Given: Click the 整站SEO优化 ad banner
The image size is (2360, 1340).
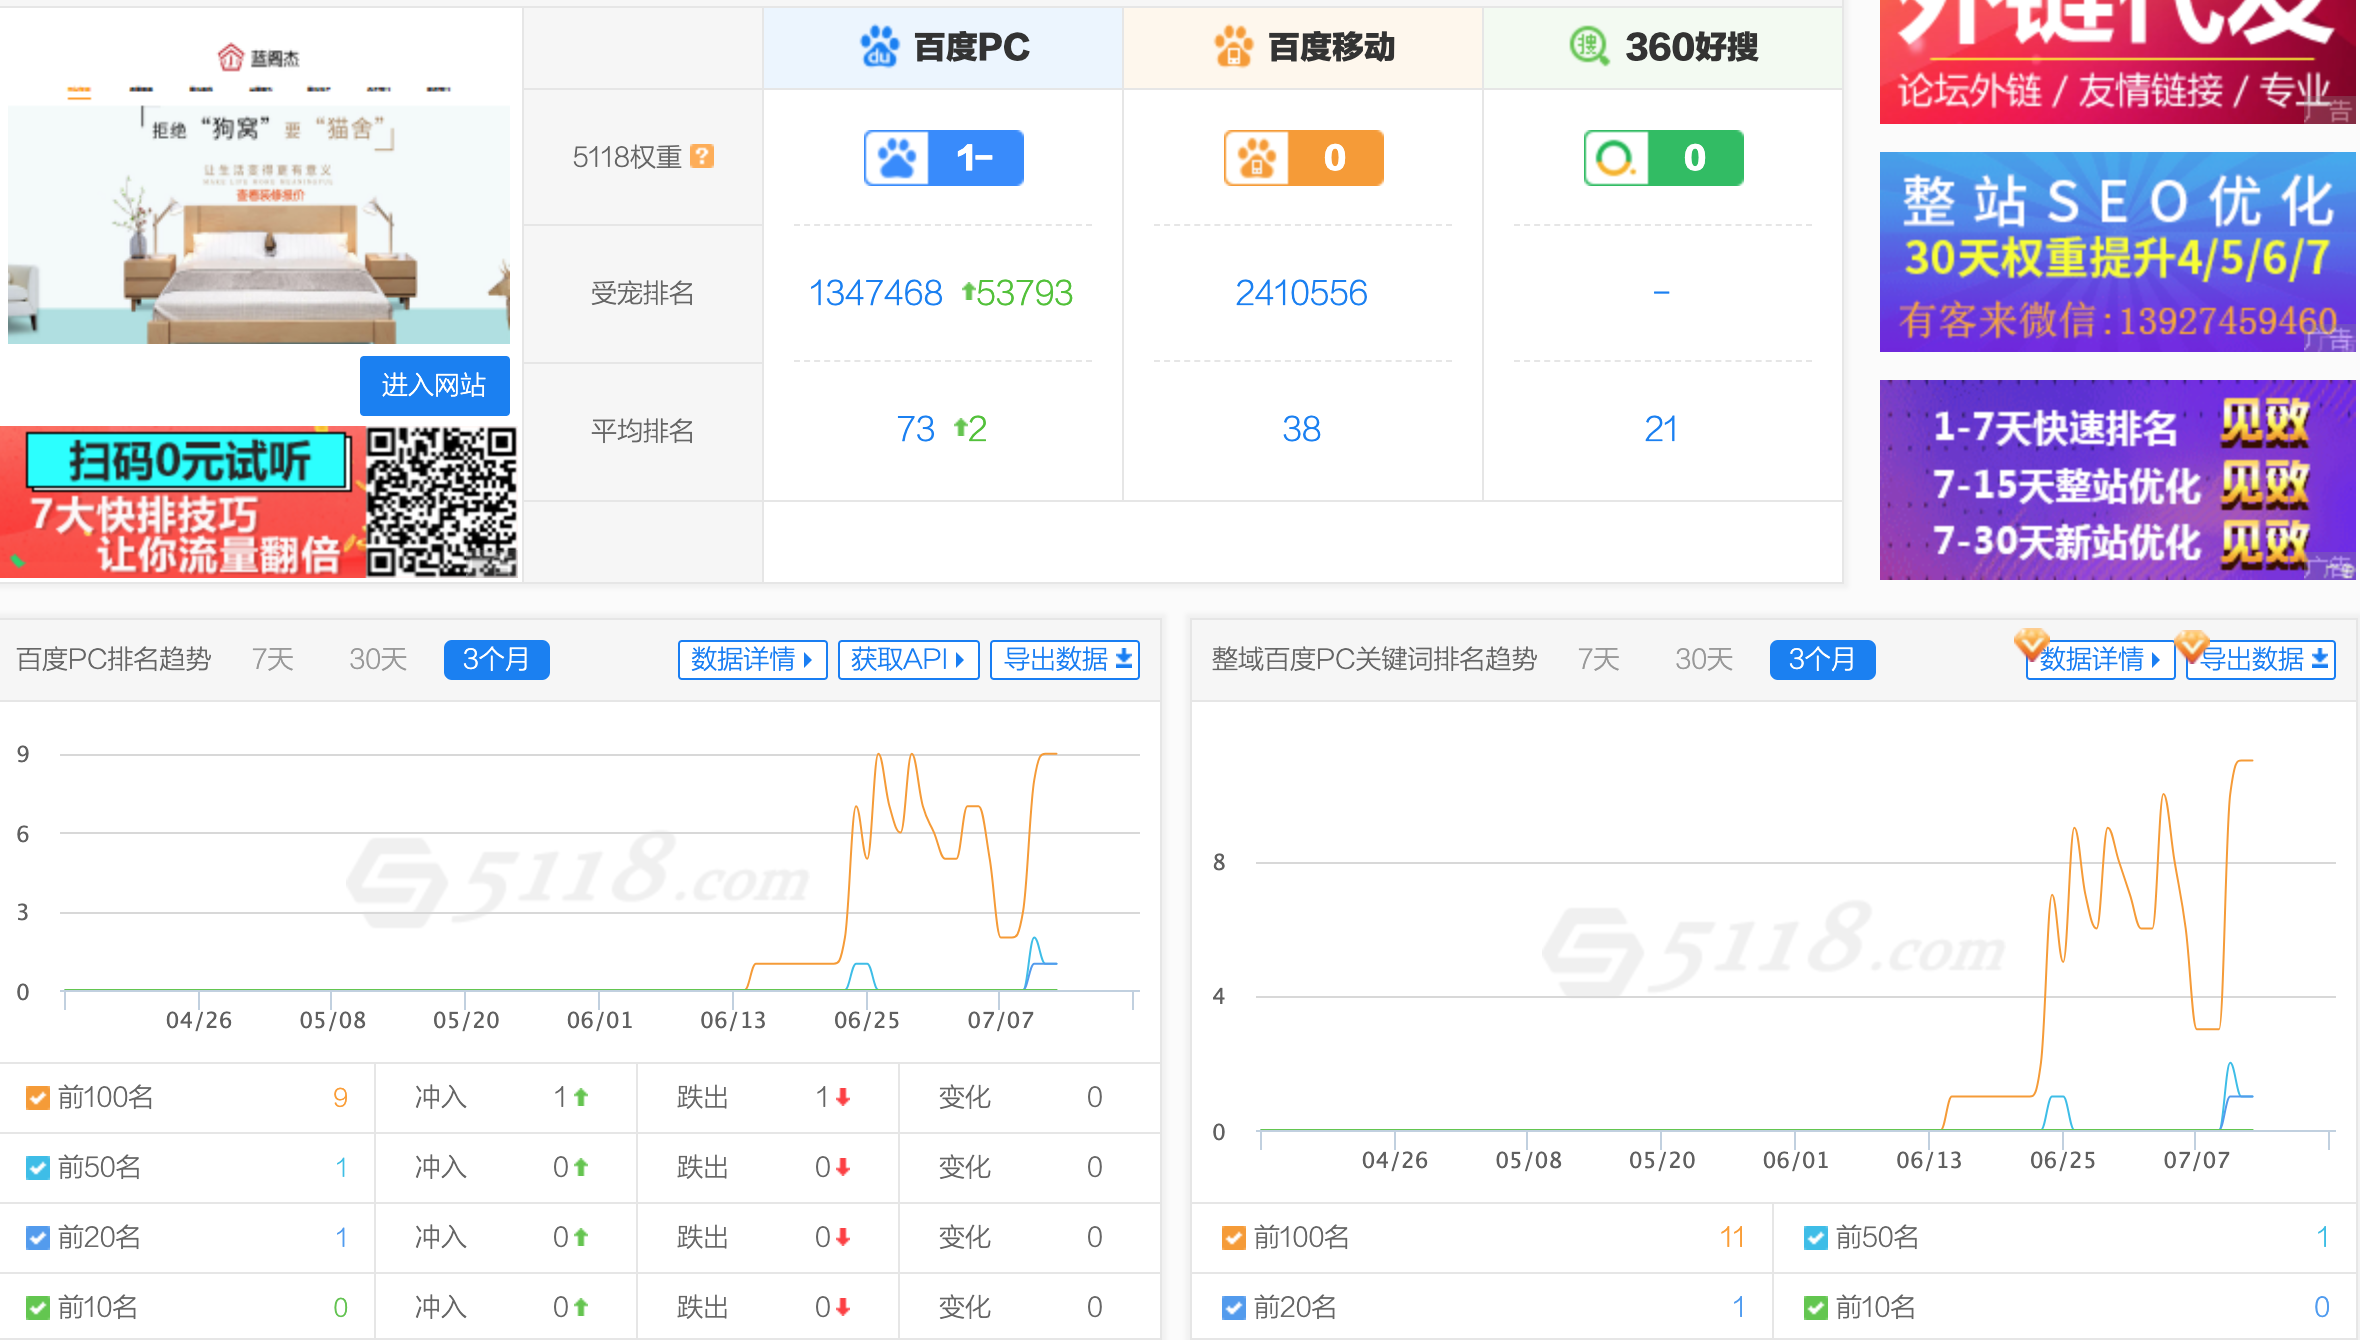Looking at the screenshot, I should [2117, 252].
